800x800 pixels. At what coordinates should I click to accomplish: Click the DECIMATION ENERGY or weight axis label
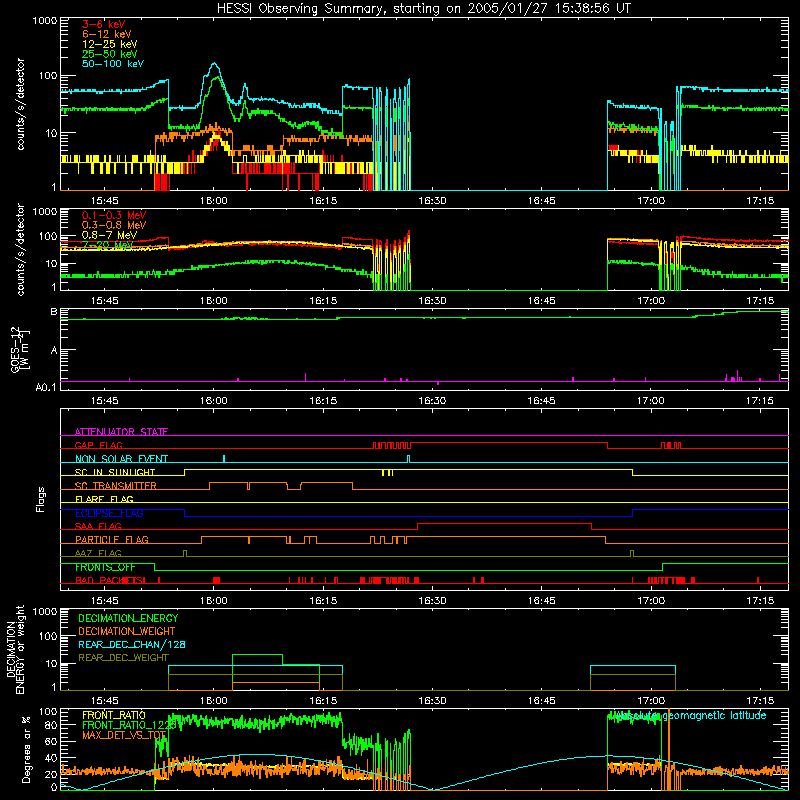[x=15, y=649]
